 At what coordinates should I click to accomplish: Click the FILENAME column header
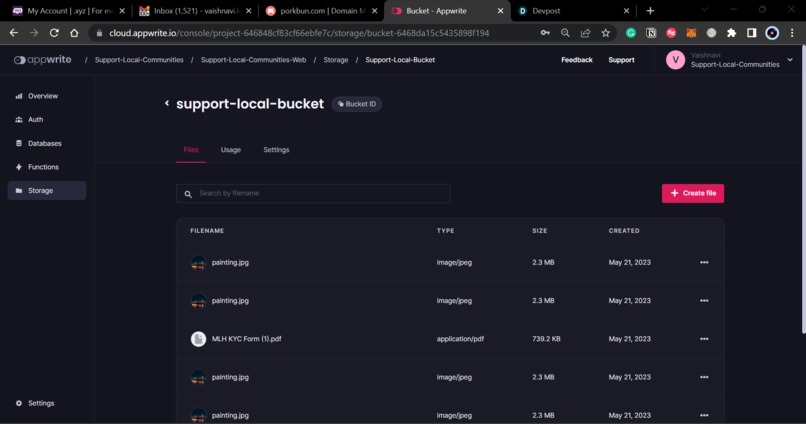click(x=207, y=231)
